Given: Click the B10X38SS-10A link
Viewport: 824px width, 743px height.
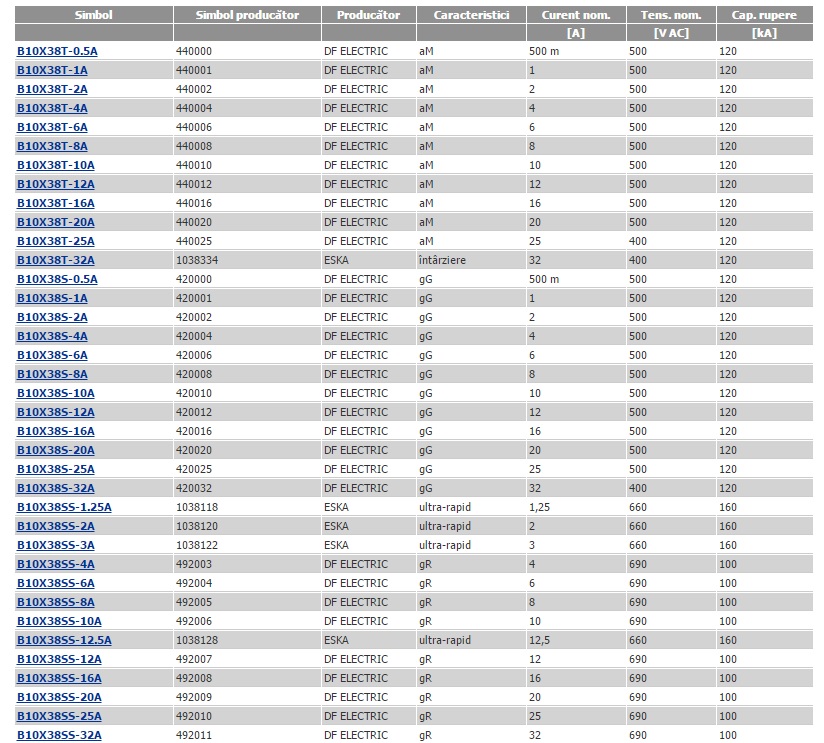Looking at the screenshot, I should (59, 621).
